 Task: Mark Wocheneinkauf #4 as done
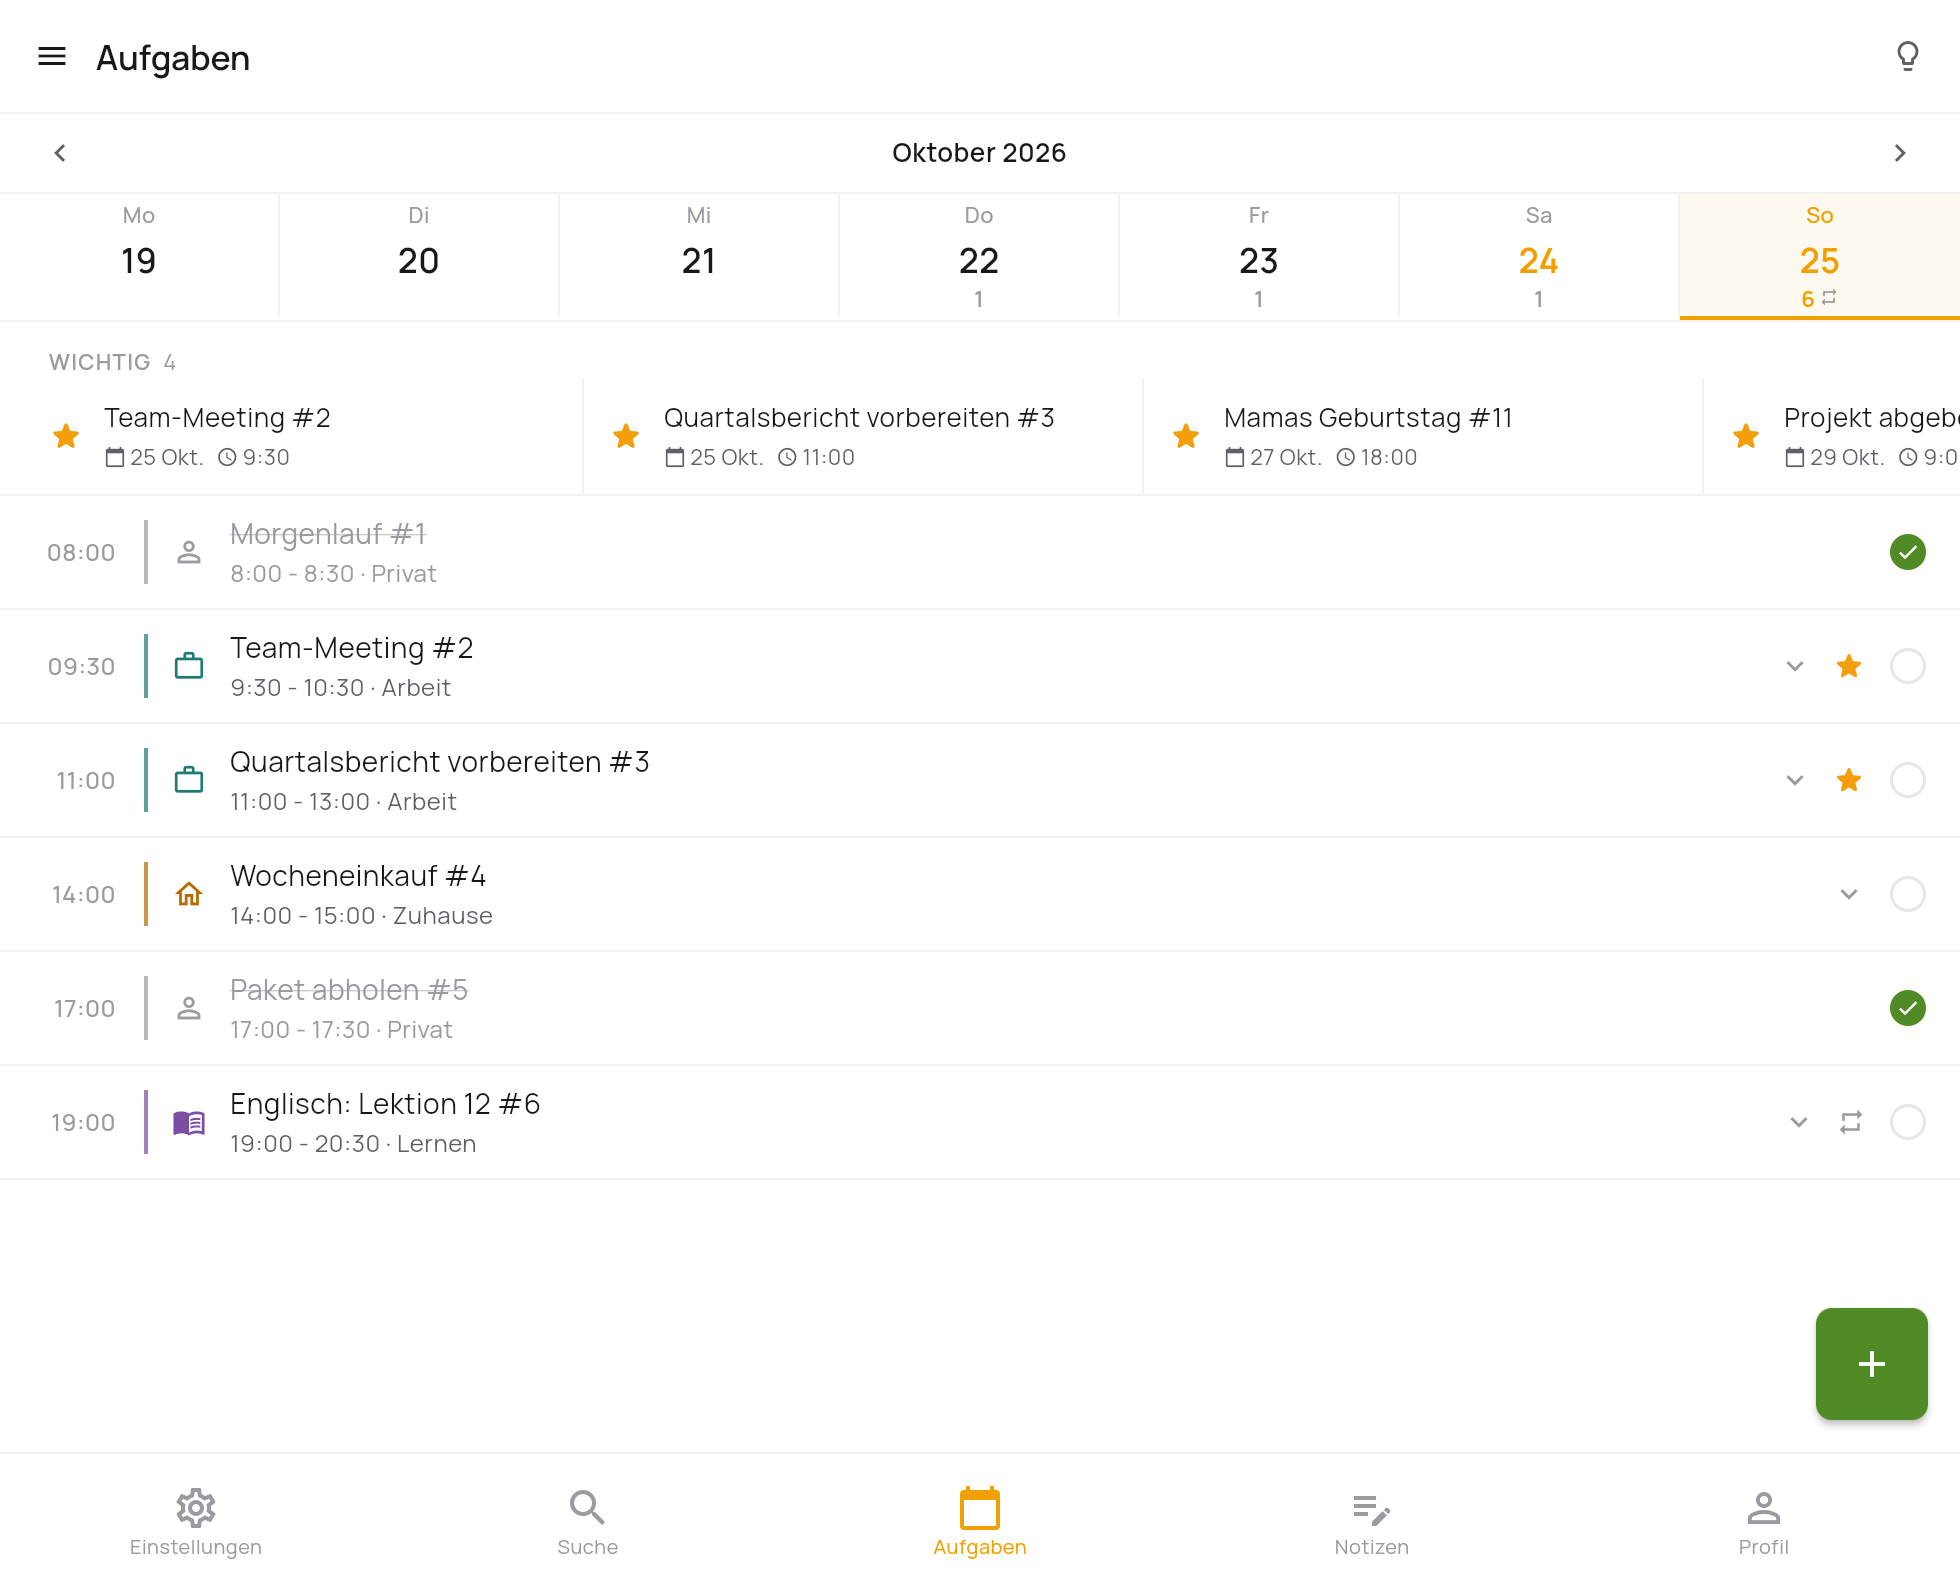pyautogui.click(x=1907, y=894)
